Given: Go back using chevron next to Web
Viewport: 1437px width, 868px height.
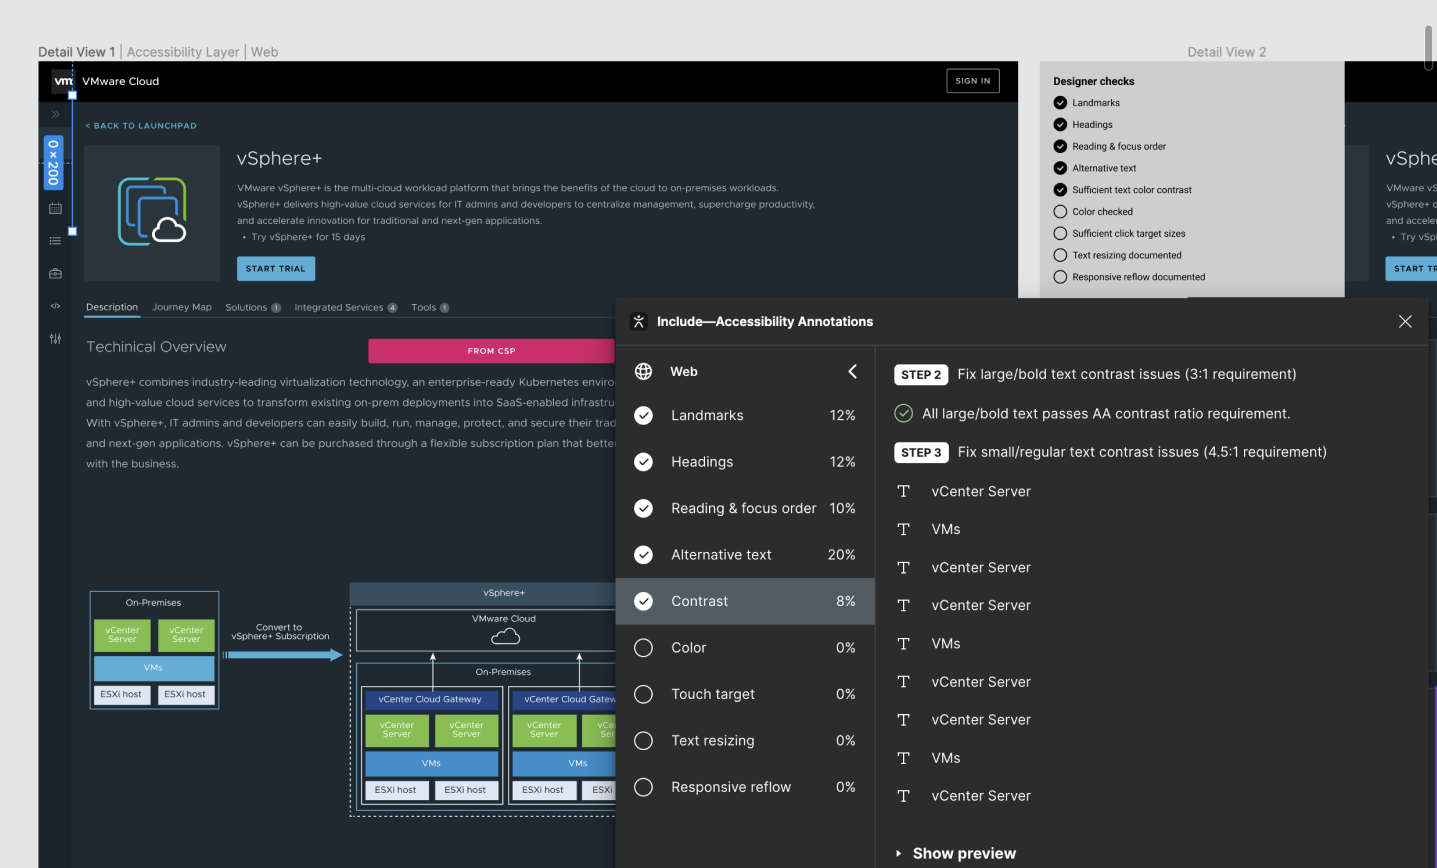Looking at the screenshot, I should 852,371.
